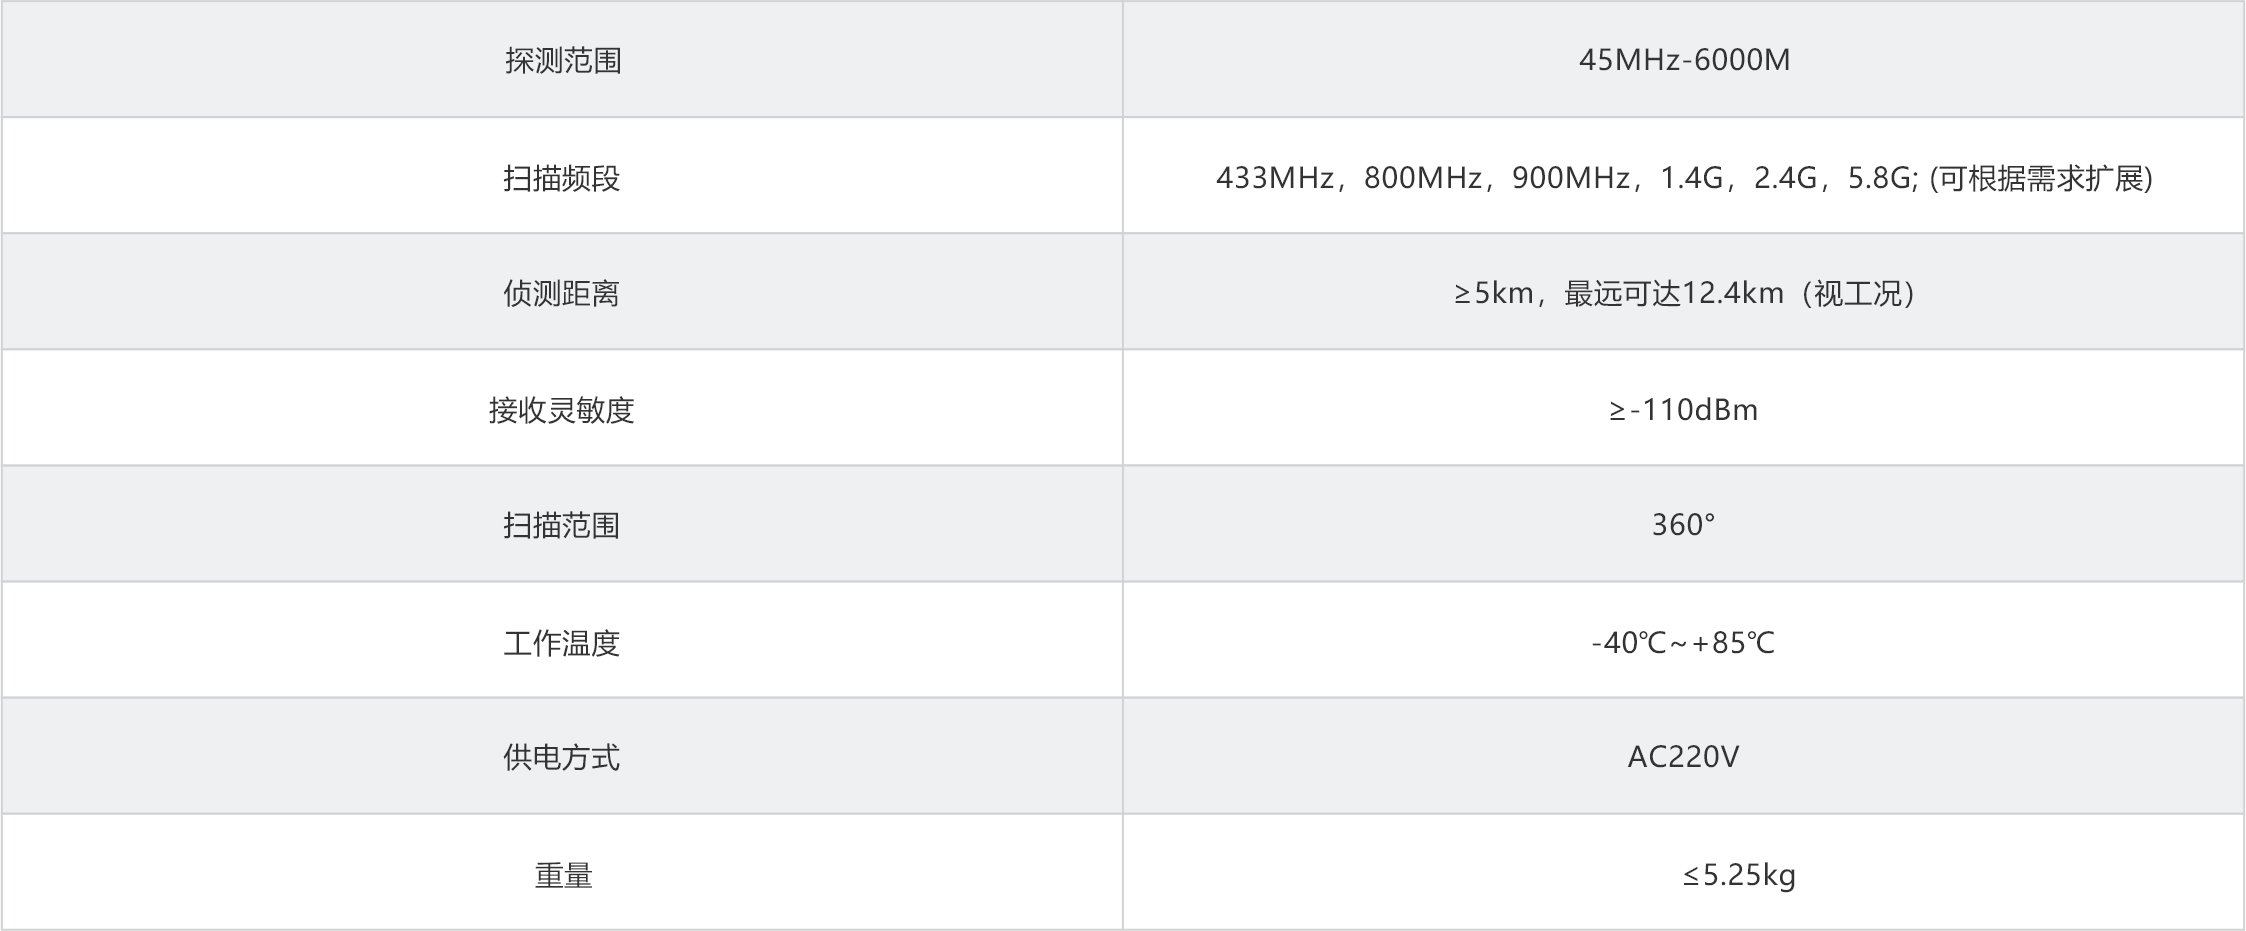Select the -40℃~+85℃ temperature value

[1684, 643]
